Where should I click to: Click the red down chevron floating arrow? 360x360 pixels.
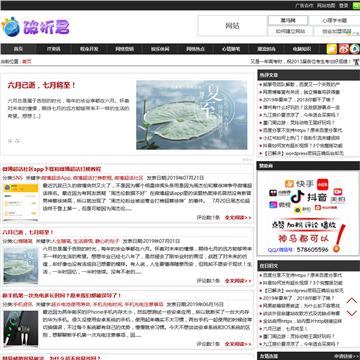click(x=352, y=313)
